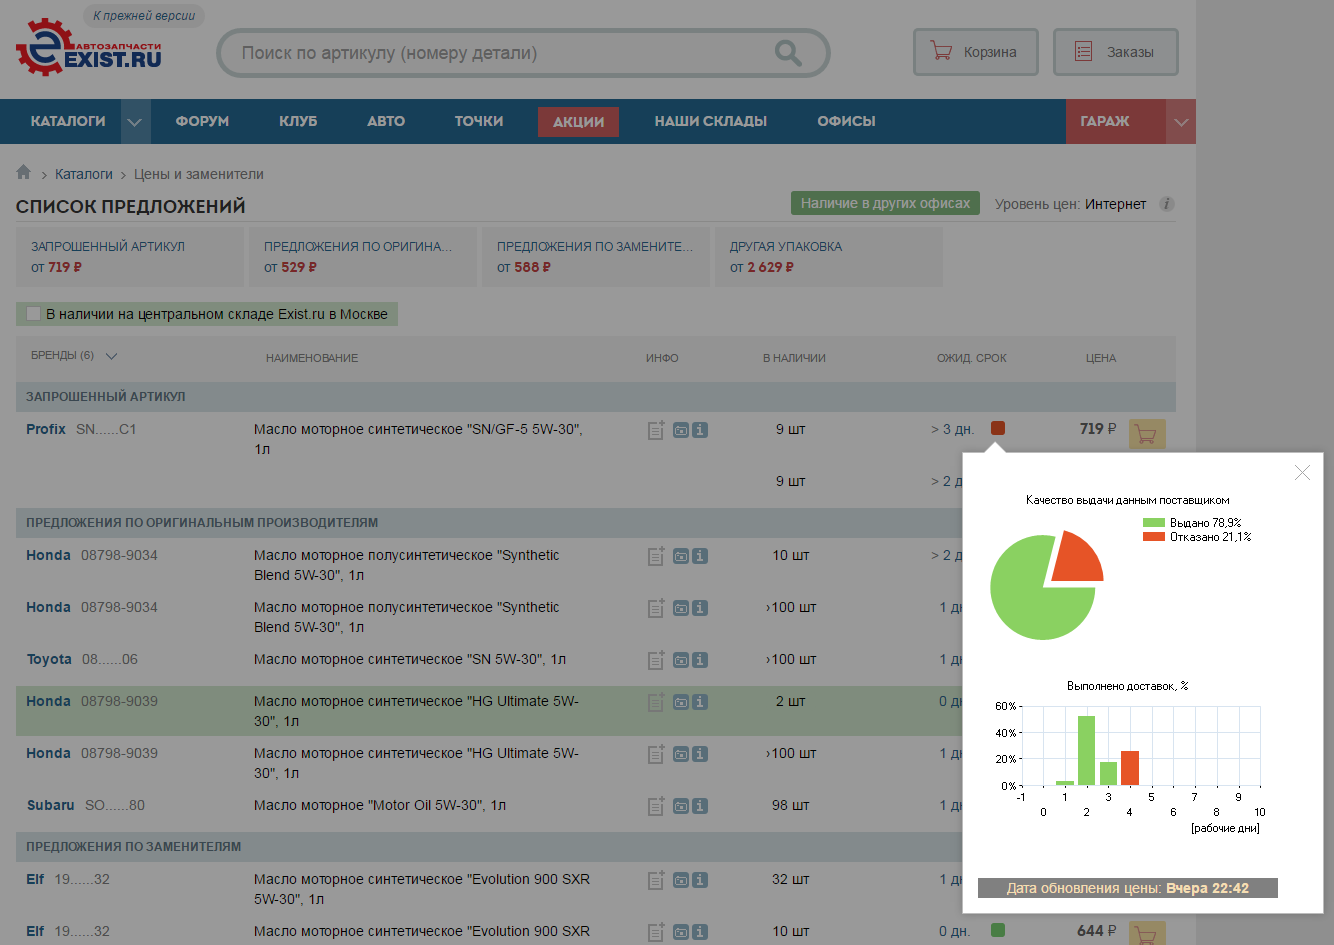
Task: Expand the Гараж dropdown arrow
Action: coord(1181,122)
